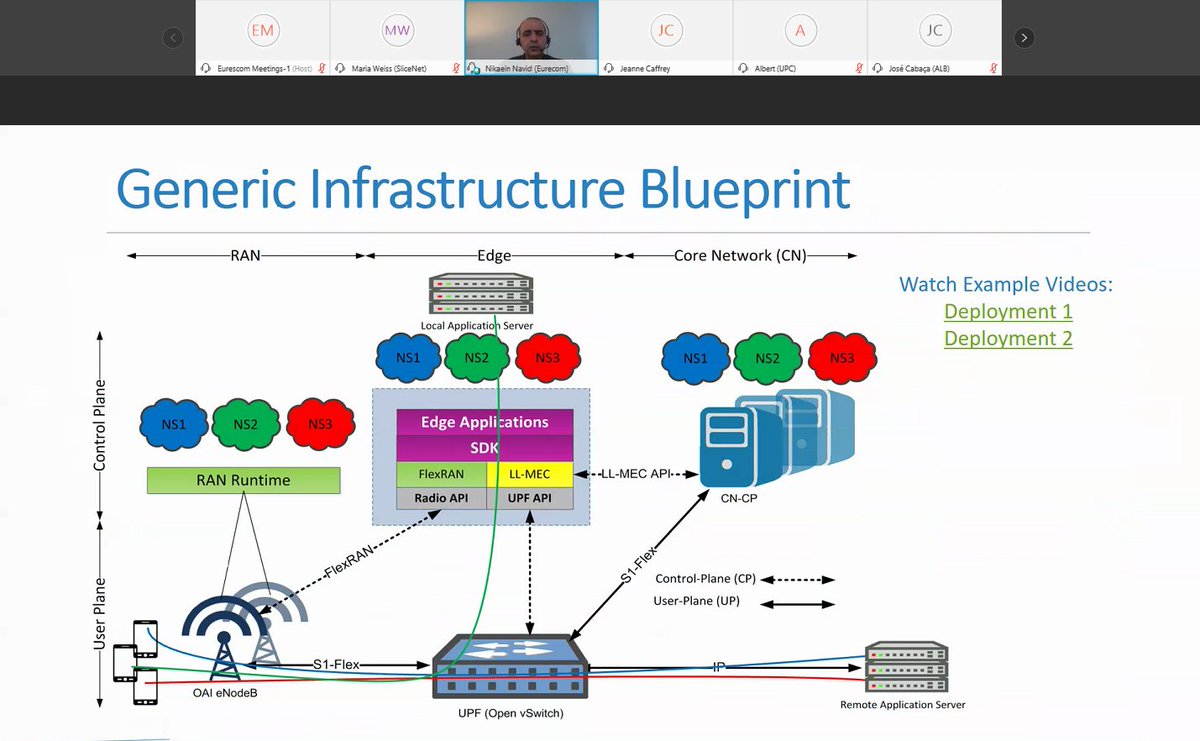Select the red NS3 cloud
Viewport: 1200px width, 741px height.
(320, 424)
